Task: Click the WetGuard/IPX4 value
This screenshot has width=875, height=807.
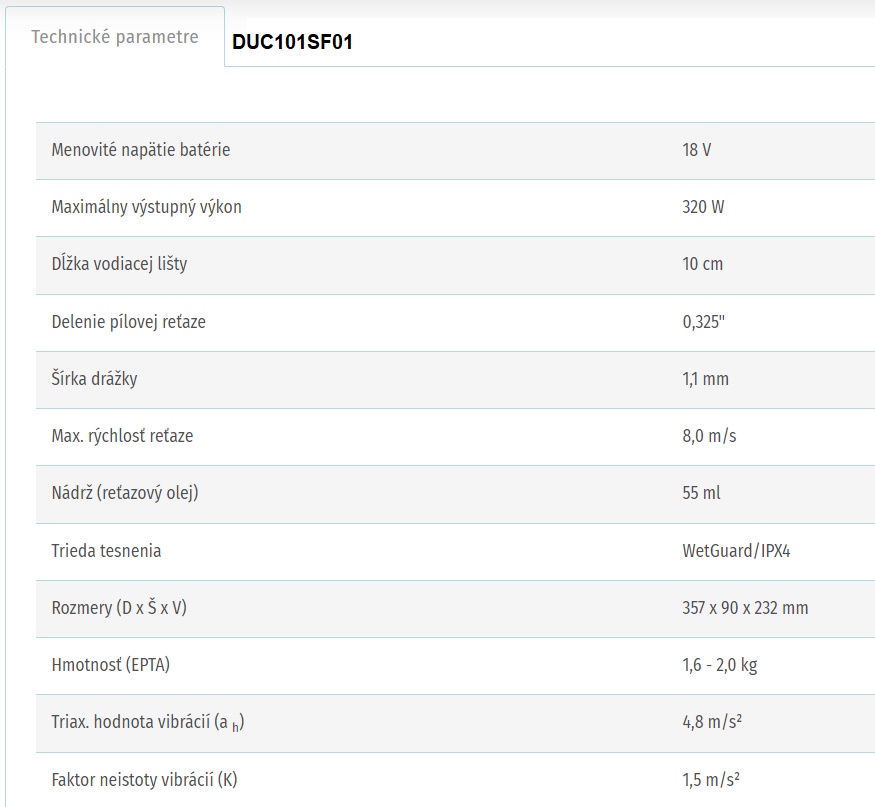Action: (736, 551)
